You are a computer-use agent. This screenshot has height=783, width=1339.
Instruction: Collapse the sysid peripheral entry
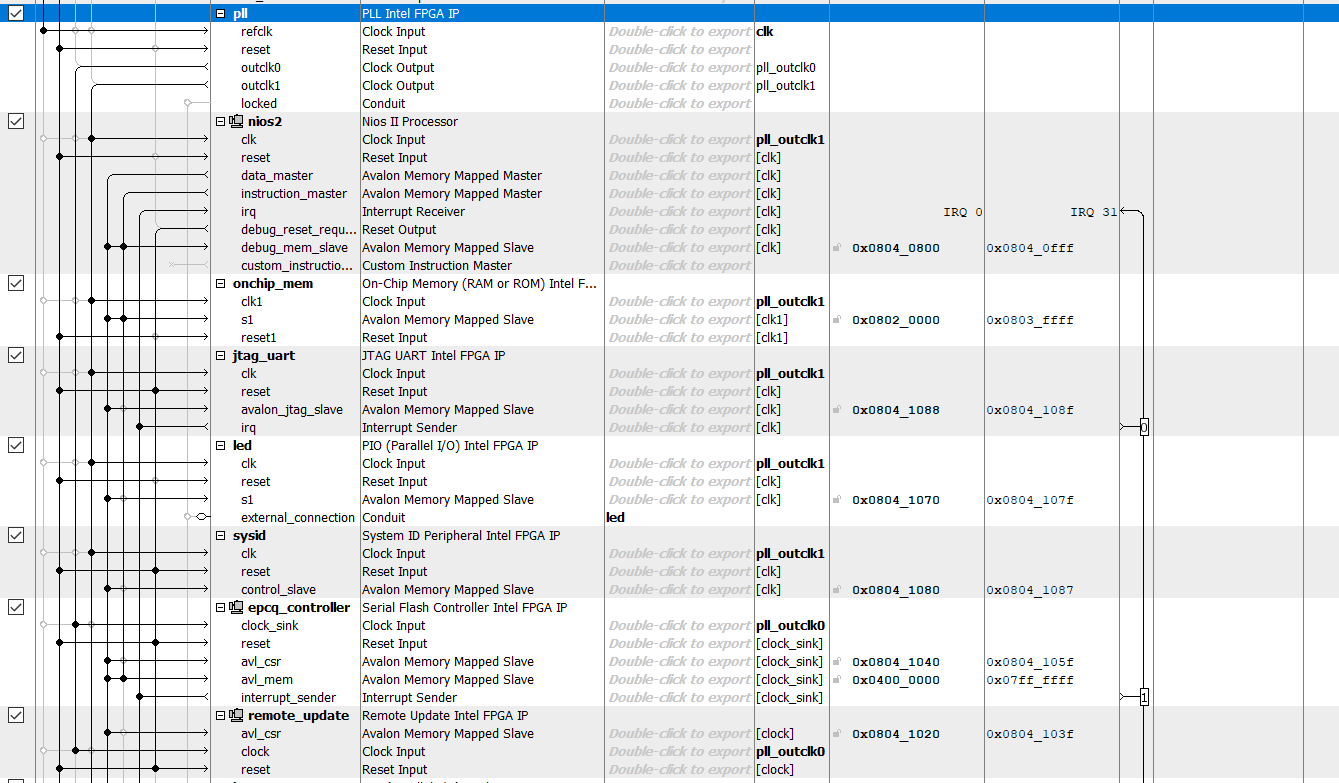click(219, 535)
